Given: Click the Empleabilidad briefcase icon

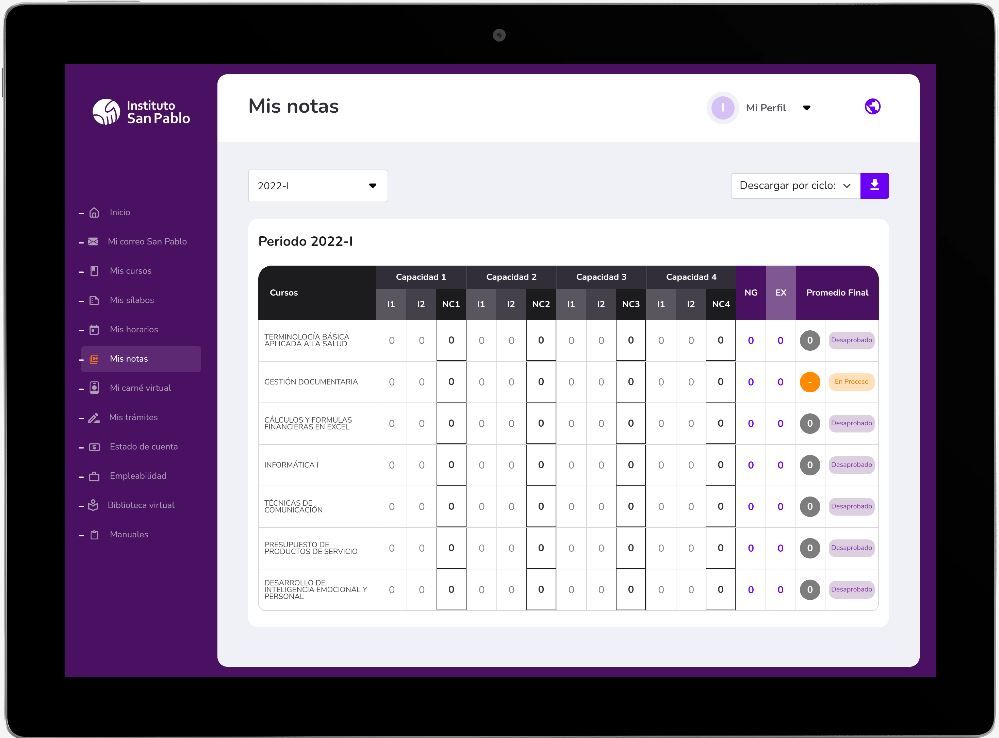Looking at the screenshot, I should click(x=94, y=476).
